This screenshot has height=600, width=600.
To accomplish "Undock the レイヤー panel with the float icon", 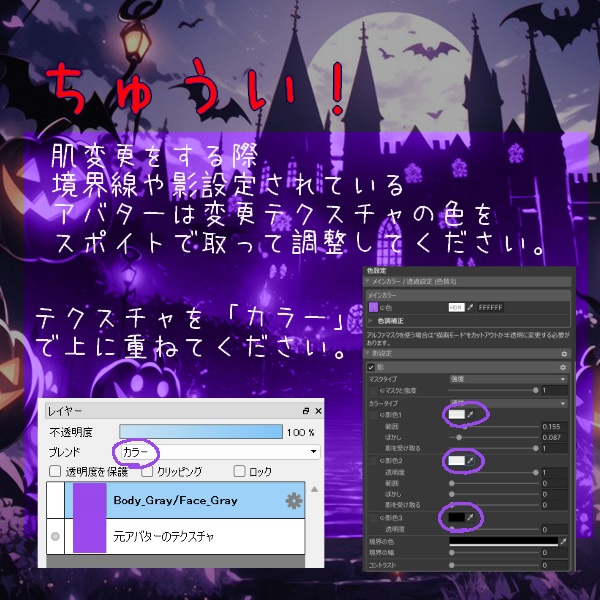I will [x=305, y=411].
